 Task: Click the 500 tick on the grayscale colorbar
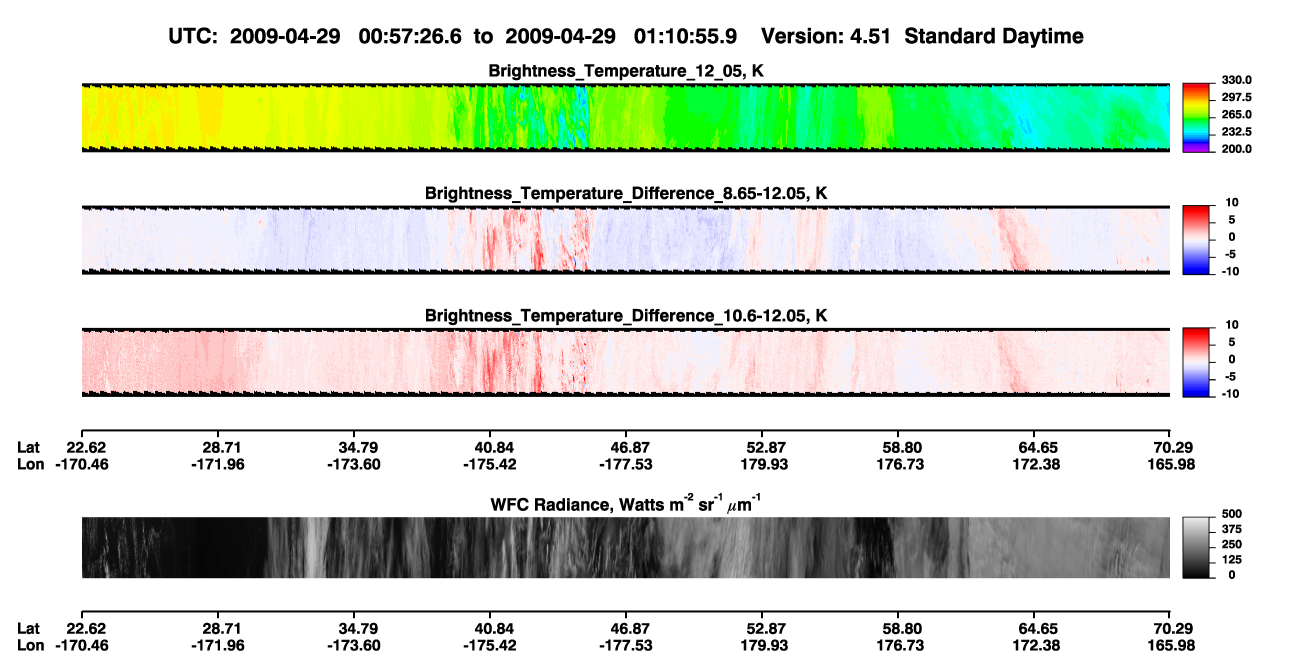1232,513
